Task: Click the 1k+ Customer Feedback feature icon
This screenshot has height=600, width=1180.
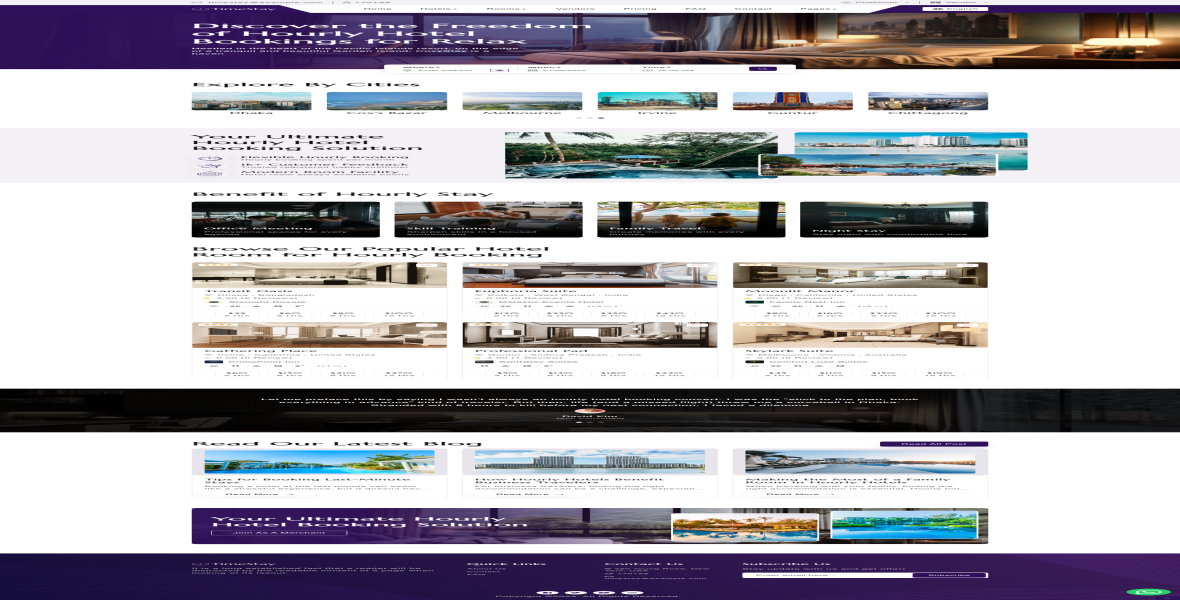Action: pyautogui.click(x=209, y=166)
